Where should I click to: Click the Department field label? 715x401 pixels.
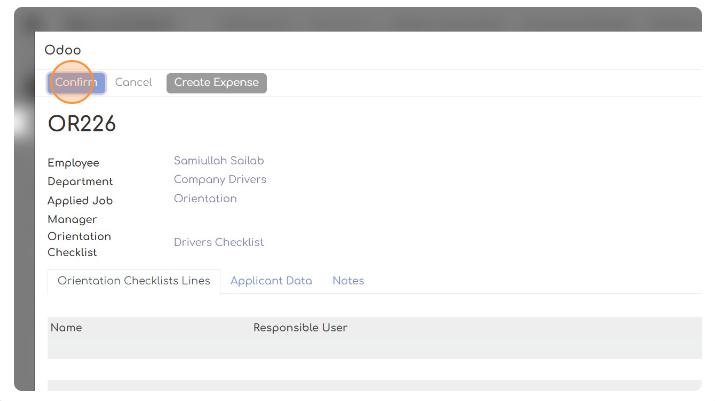click(80, 182)
